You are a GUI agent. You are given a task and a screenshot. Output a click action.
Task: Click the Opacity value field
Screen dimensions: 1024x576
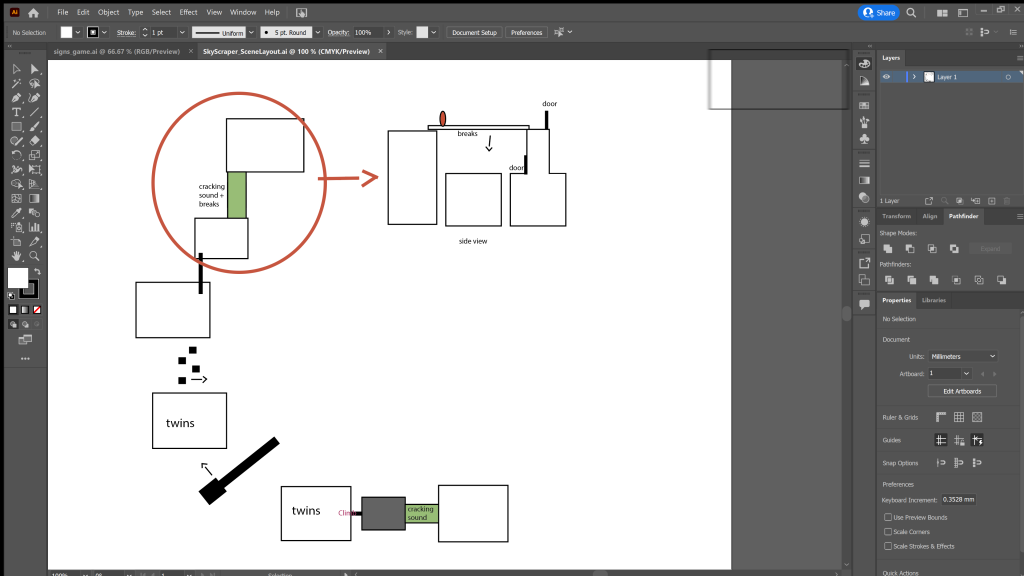click(x=368, y=33)
